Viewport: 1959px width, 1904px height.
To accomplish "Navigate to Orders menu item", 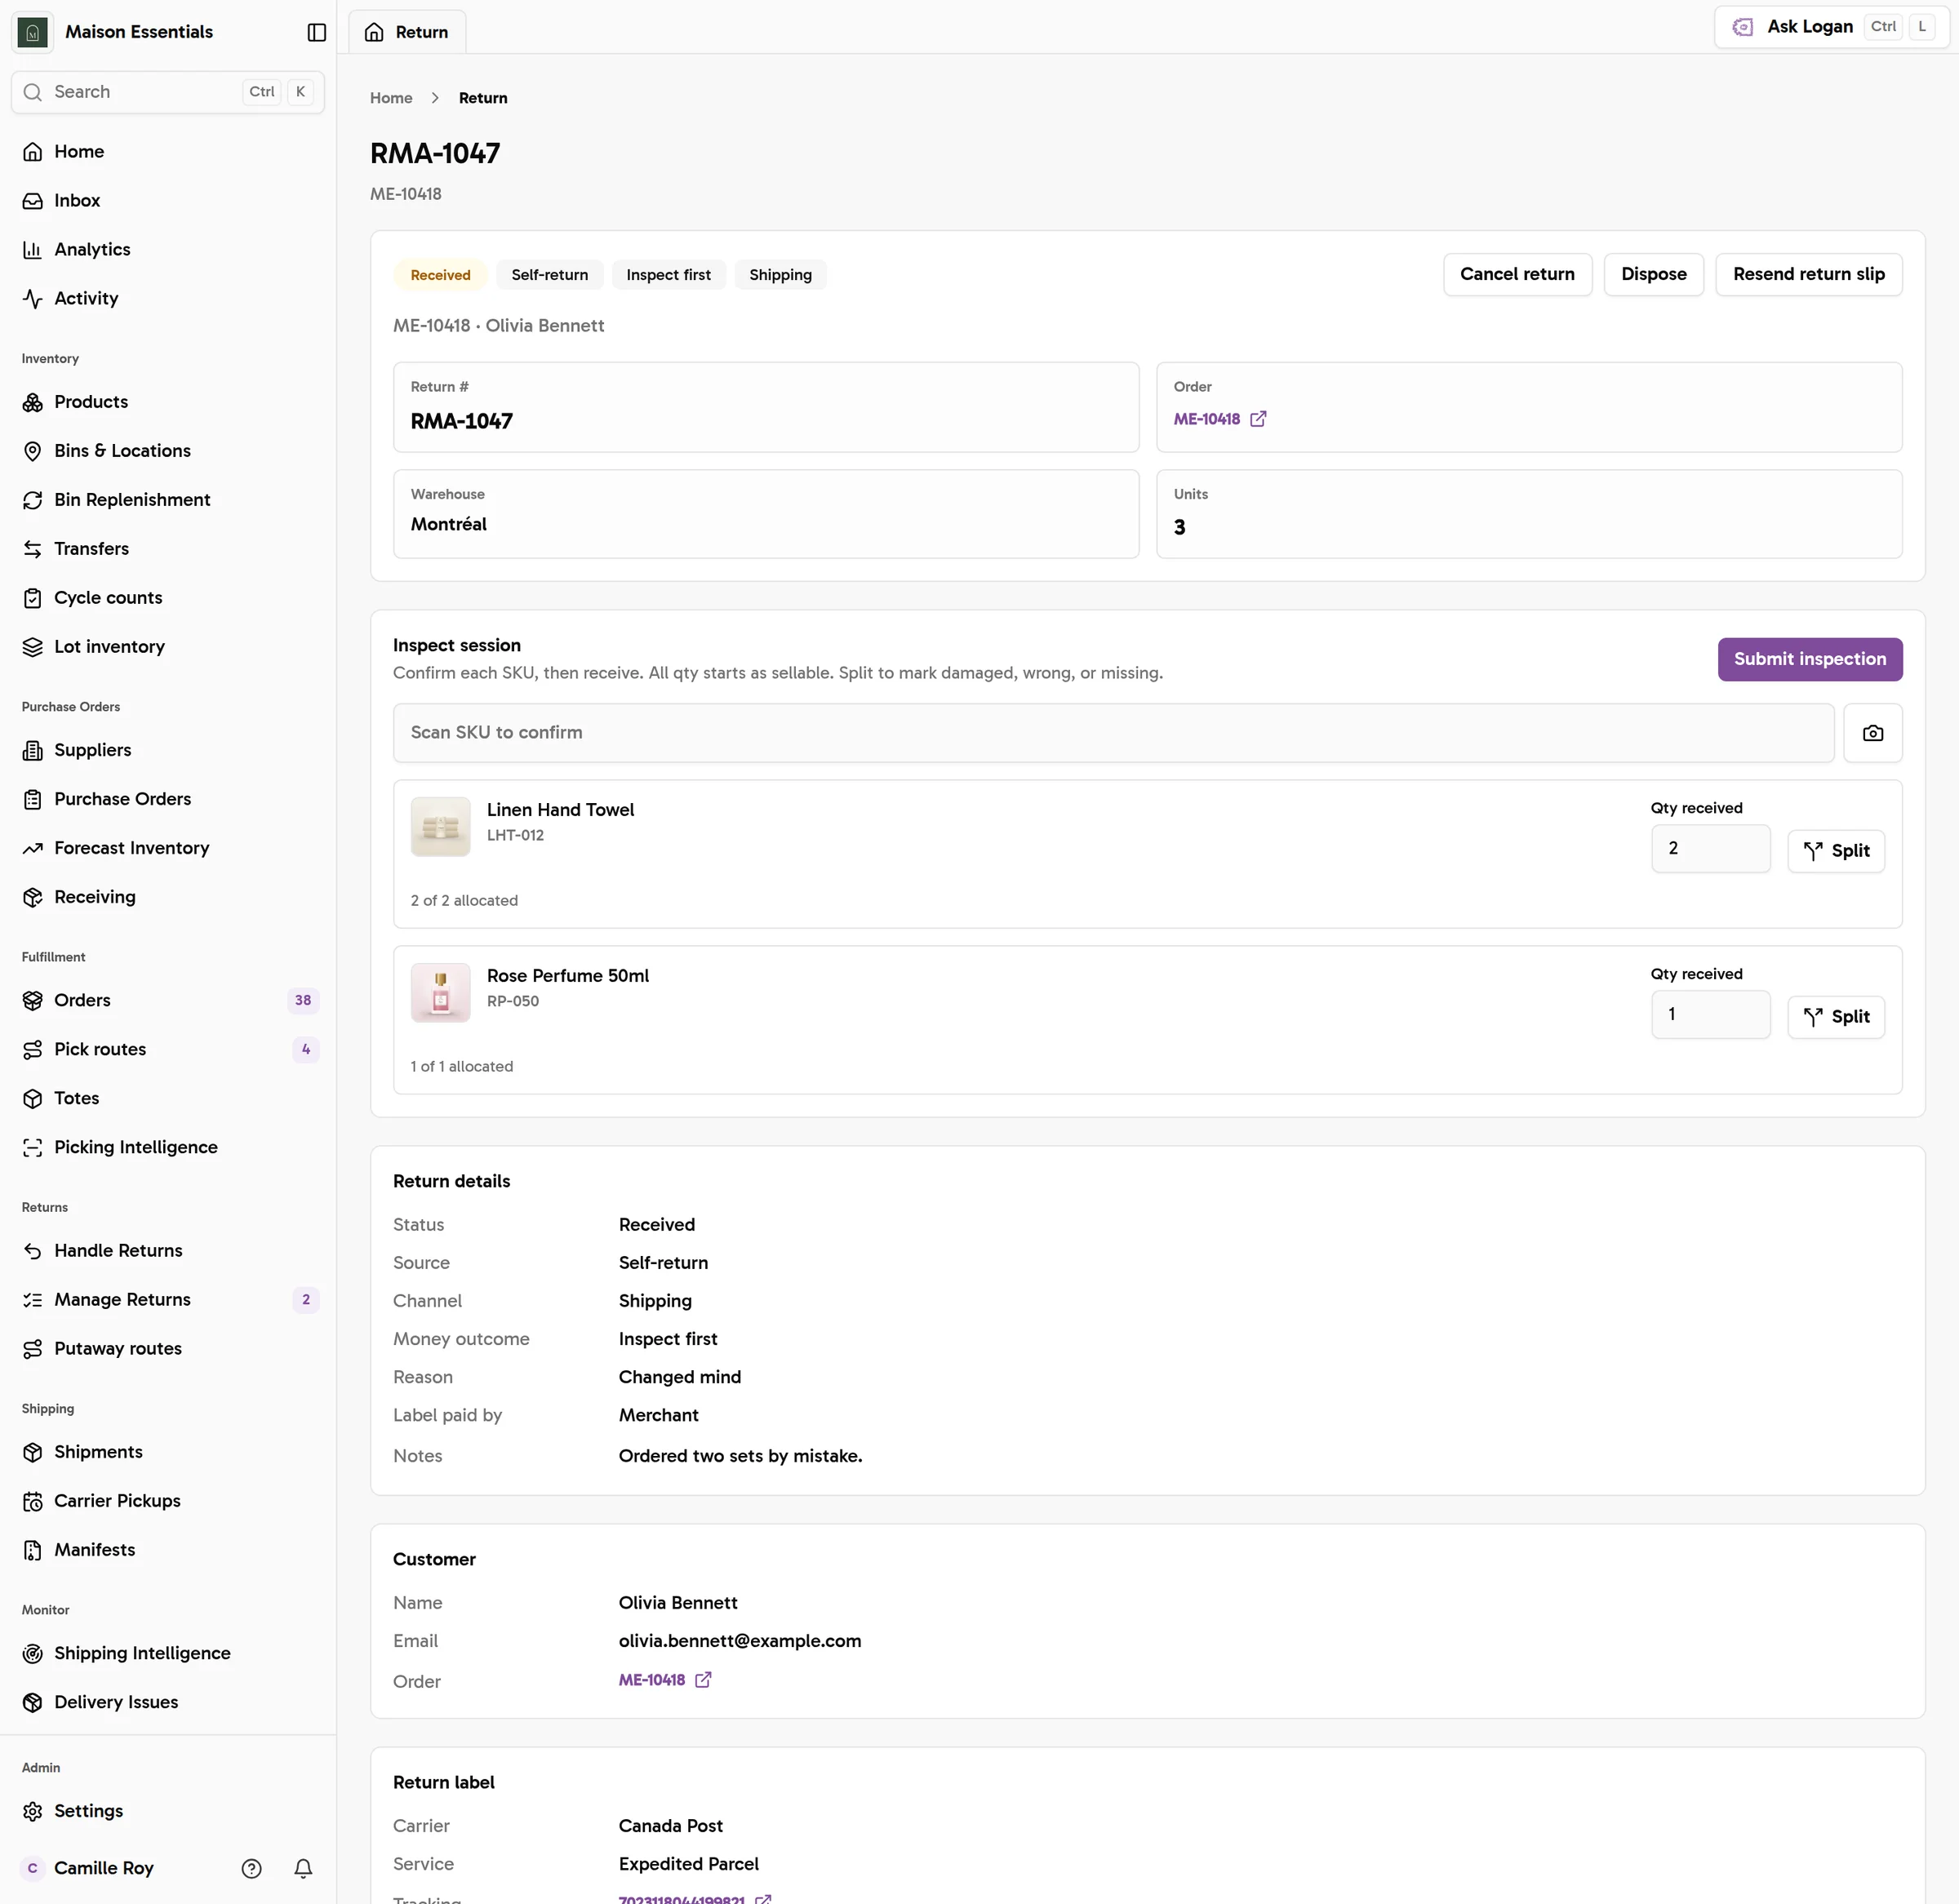I will [x=168, y=1000].
